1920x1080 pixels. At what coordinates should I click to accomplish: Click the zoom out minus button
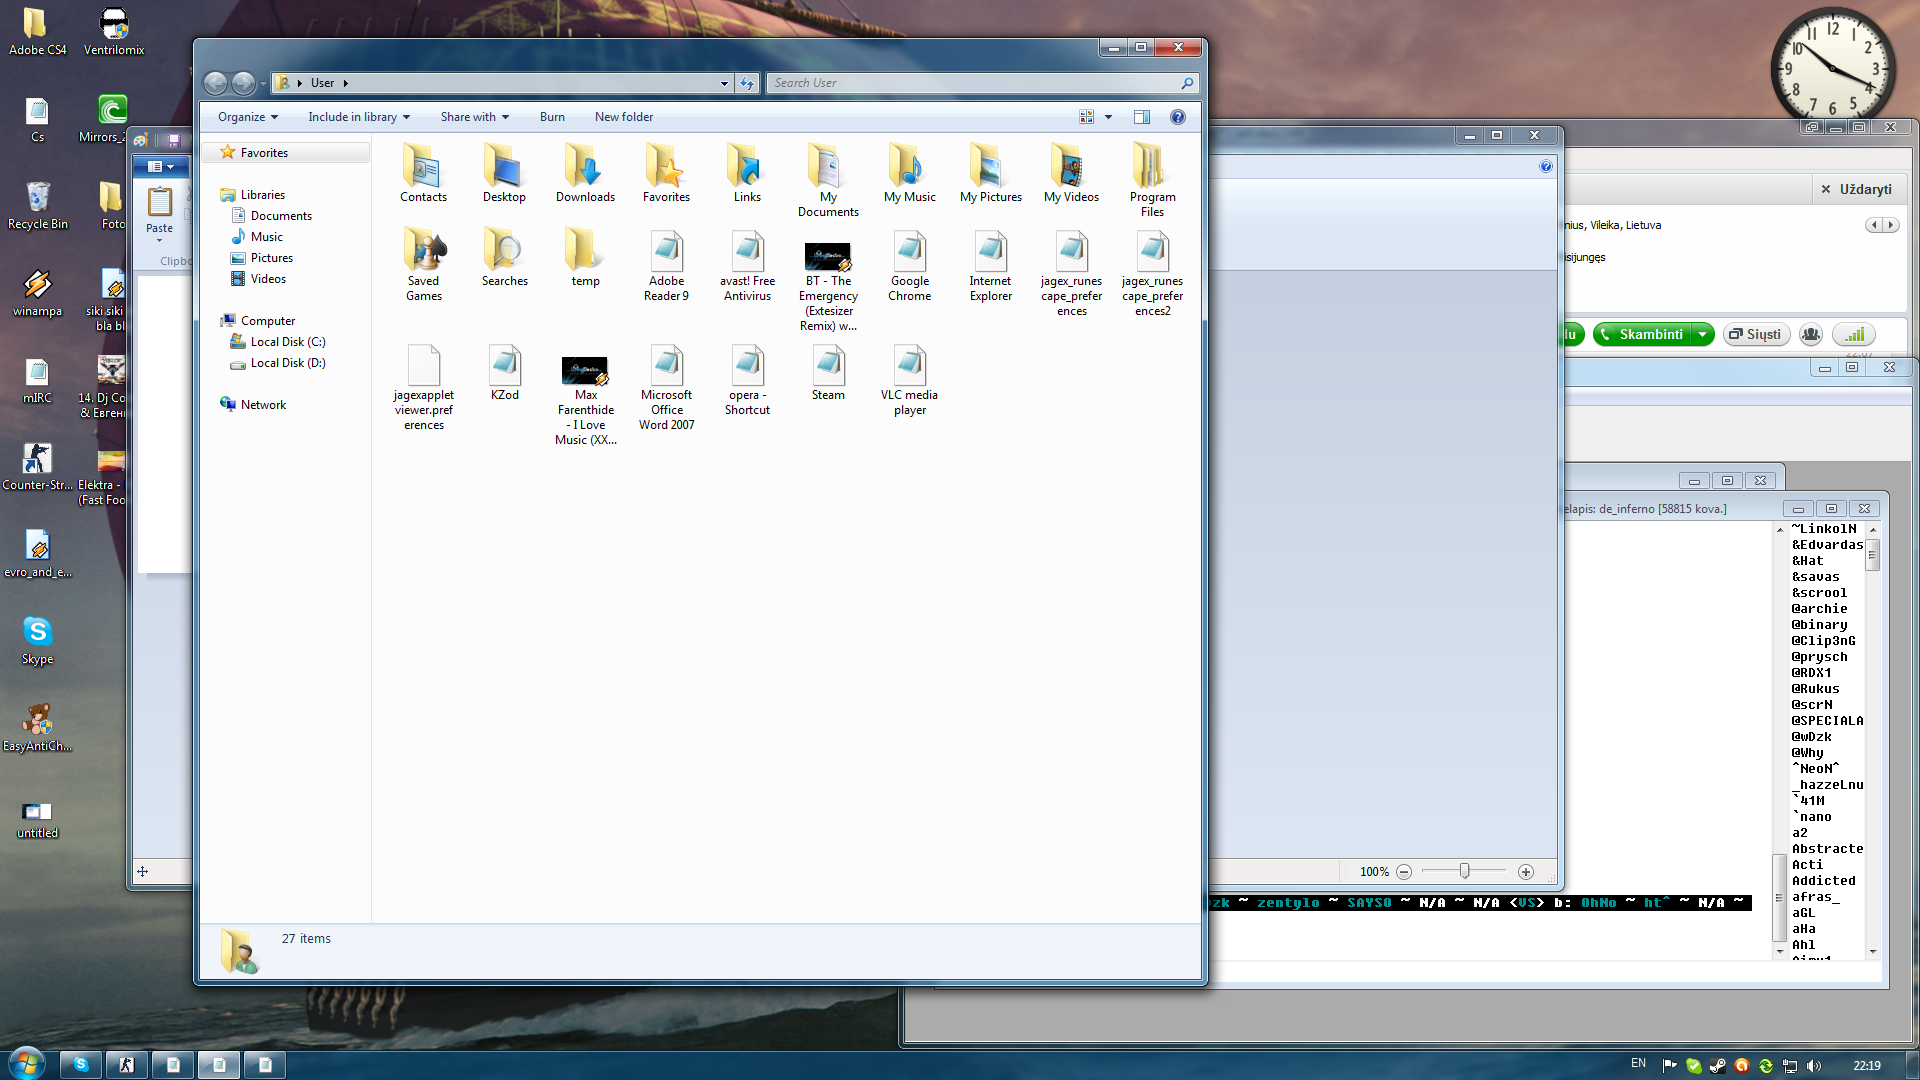[1404, 872]
